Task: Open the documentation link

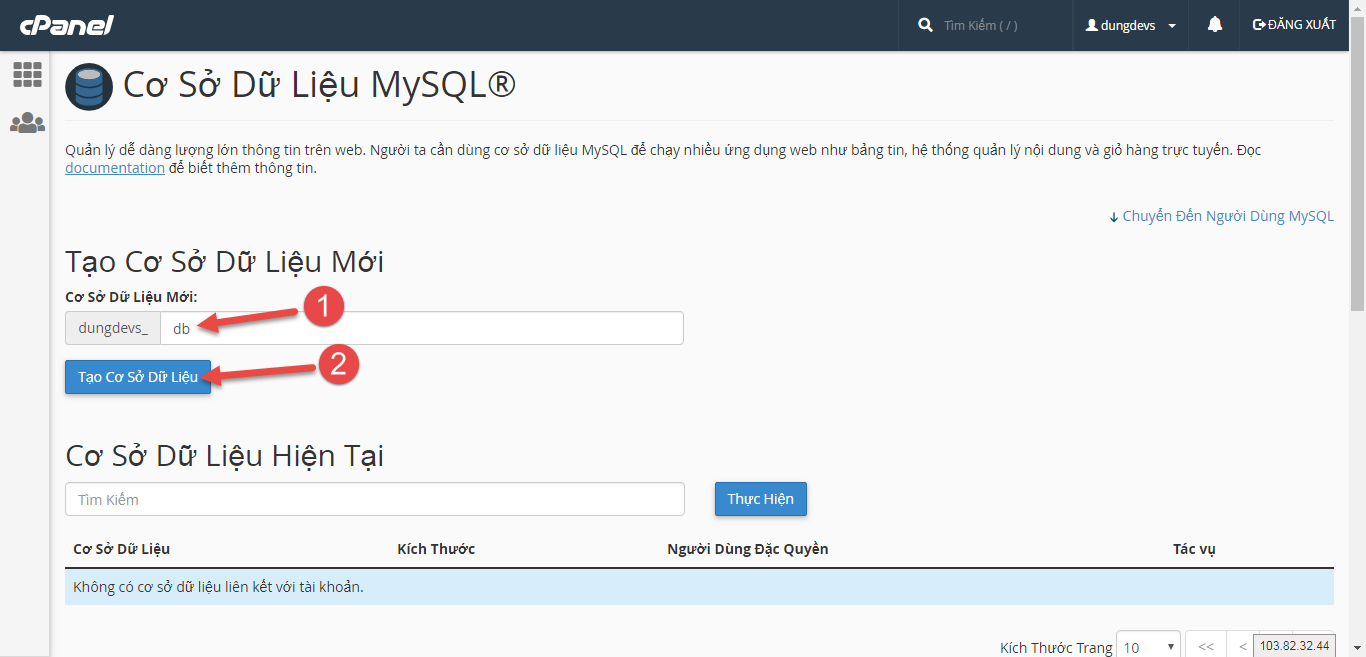Action: coord(115,168)
